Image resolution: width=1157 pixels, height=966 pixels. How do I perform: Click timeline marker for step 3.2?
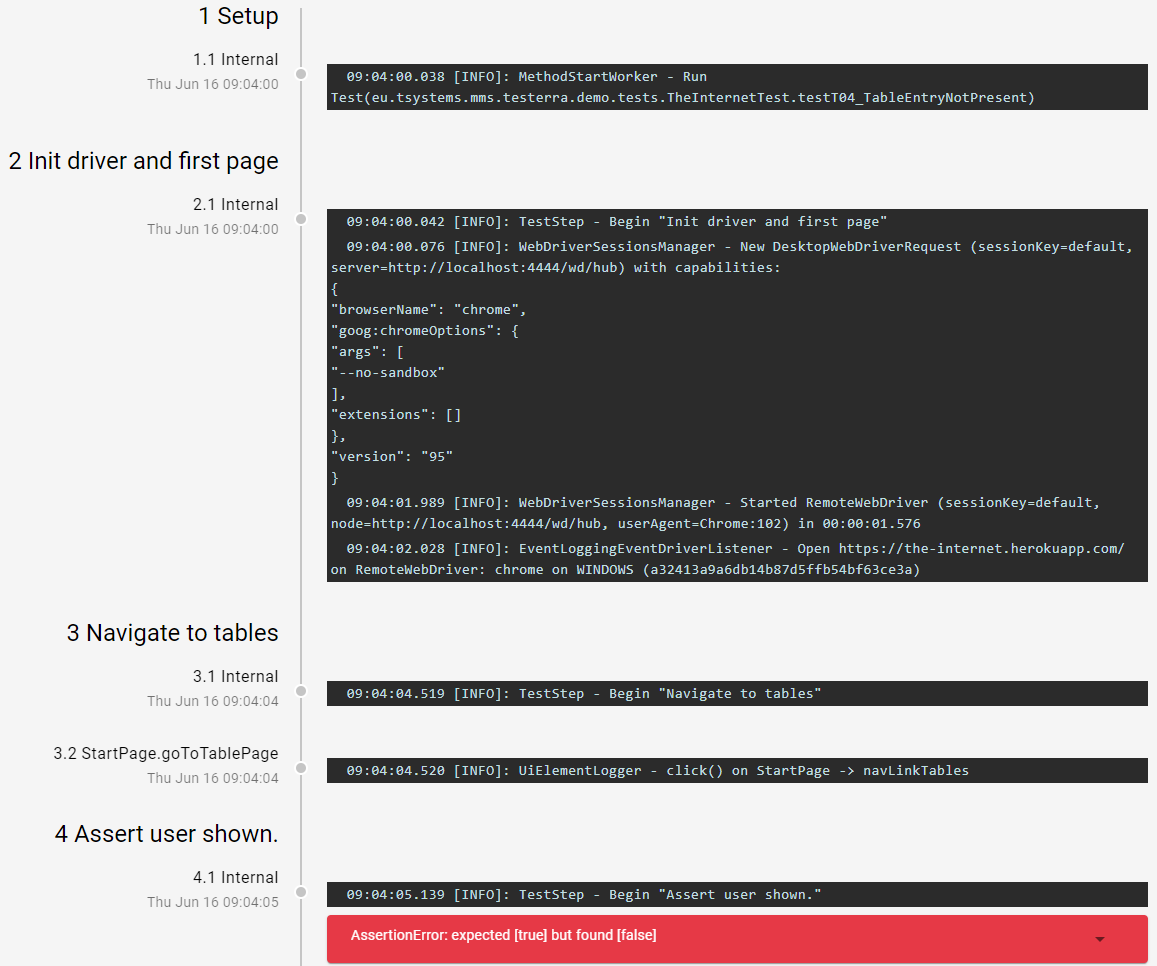[x=301, y=768]
